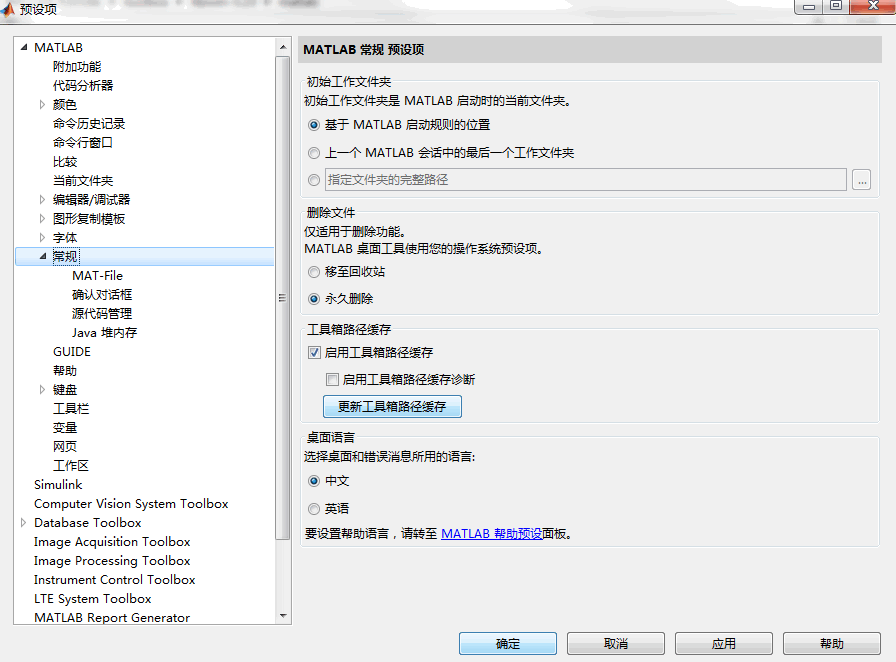Click the MATLAB logo icon in the title bar
Viewport: 896px width, 662px height.
click(7, 9)
